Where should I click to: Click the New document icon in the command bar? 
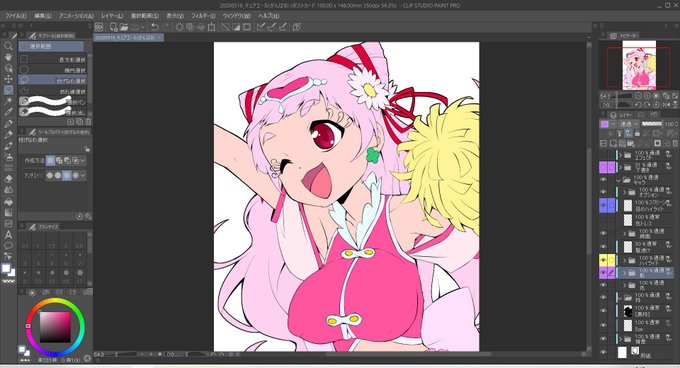tap(114, 27)
